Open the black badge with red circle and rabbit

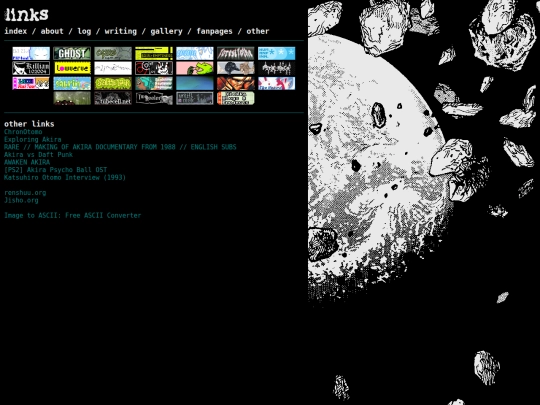[154, 68]
